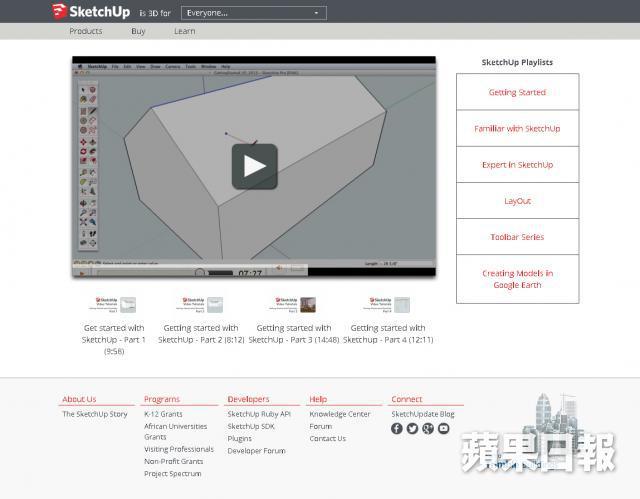Select the Part 3 video thumbnail
The image size is (640, 499).
click(x=293, y=305)
